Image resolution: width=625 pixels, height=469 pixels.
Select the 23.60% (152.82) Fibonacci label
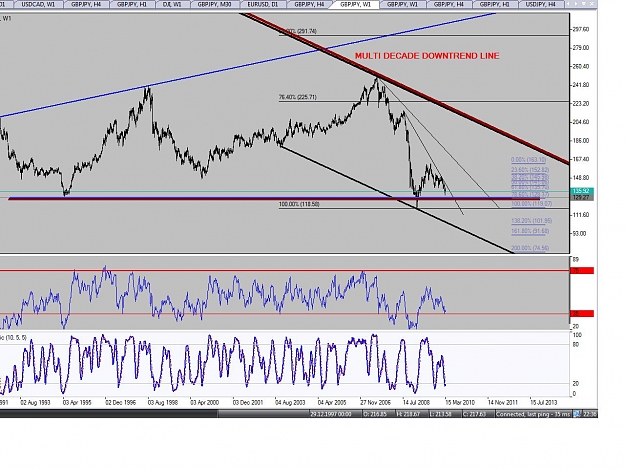pyautogui.click(x=530, y=170)
